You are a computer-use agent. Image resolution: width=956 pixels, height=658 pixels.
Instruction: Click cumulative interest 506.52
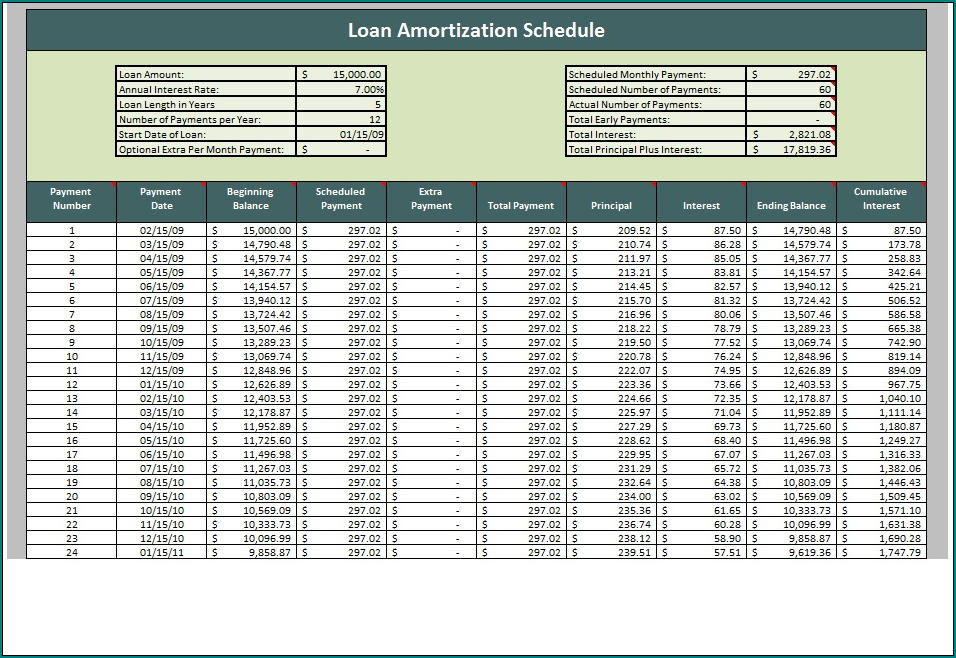882,301
